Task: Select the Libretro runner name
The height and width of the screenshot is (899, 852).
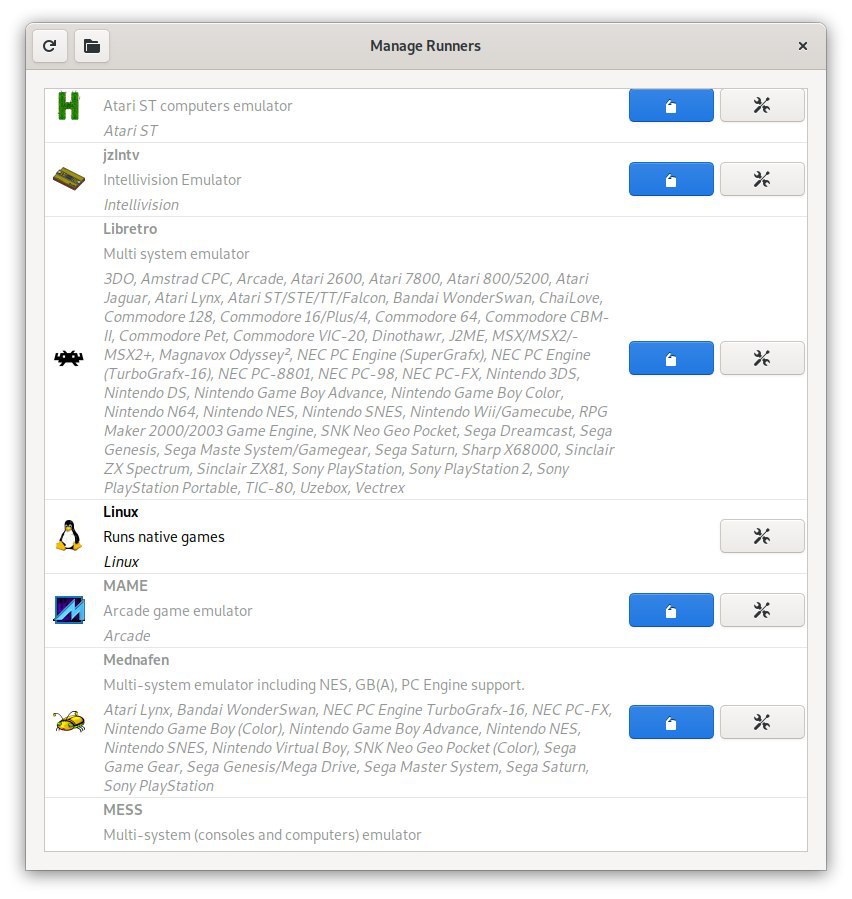Action: (x=130, y=229)
